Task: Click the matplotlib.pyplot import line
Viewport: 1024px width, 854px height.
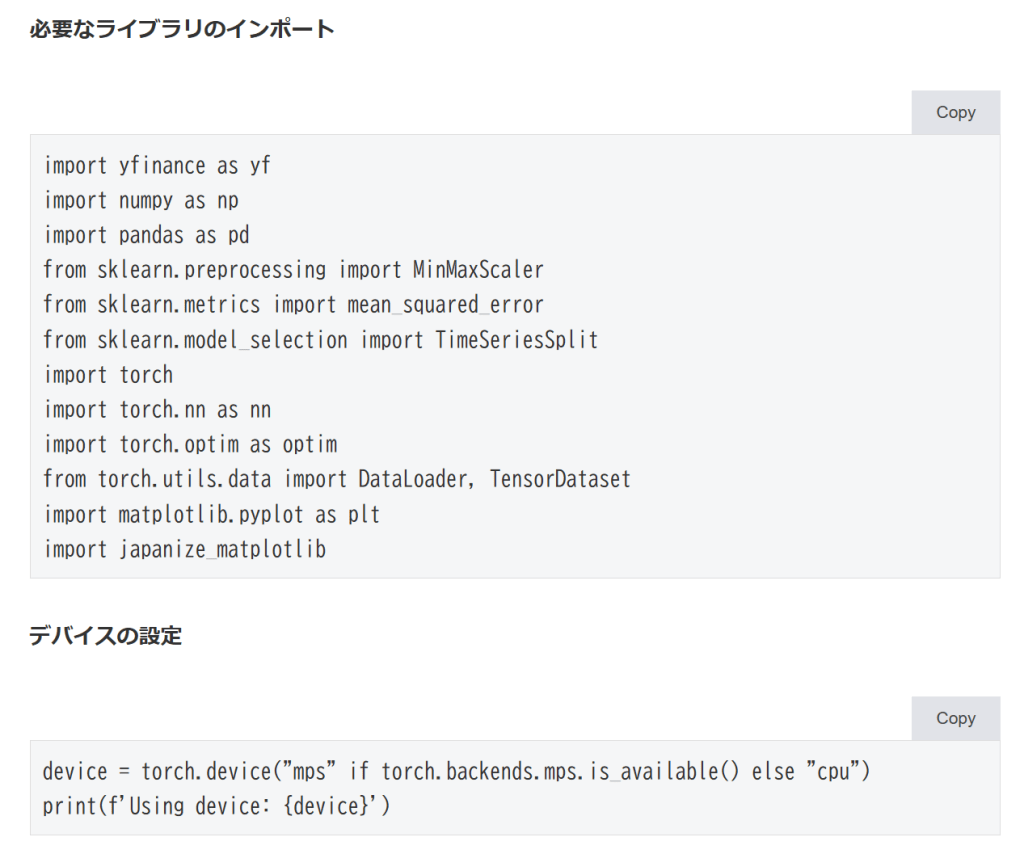Action: [211, 514]
